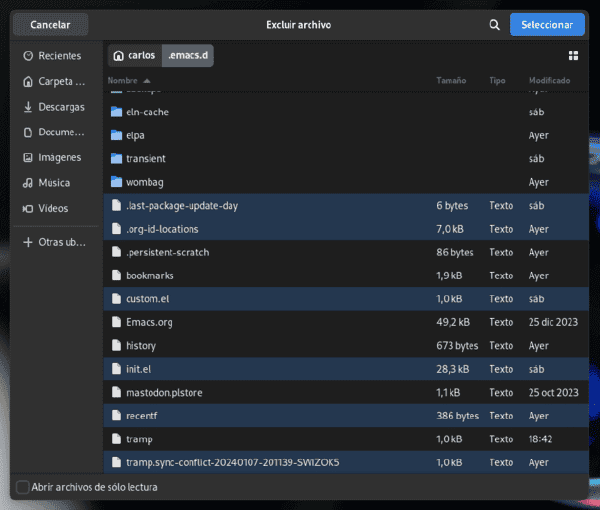
Task: Select the Emacs.org file
Action: tap(346, 322)
